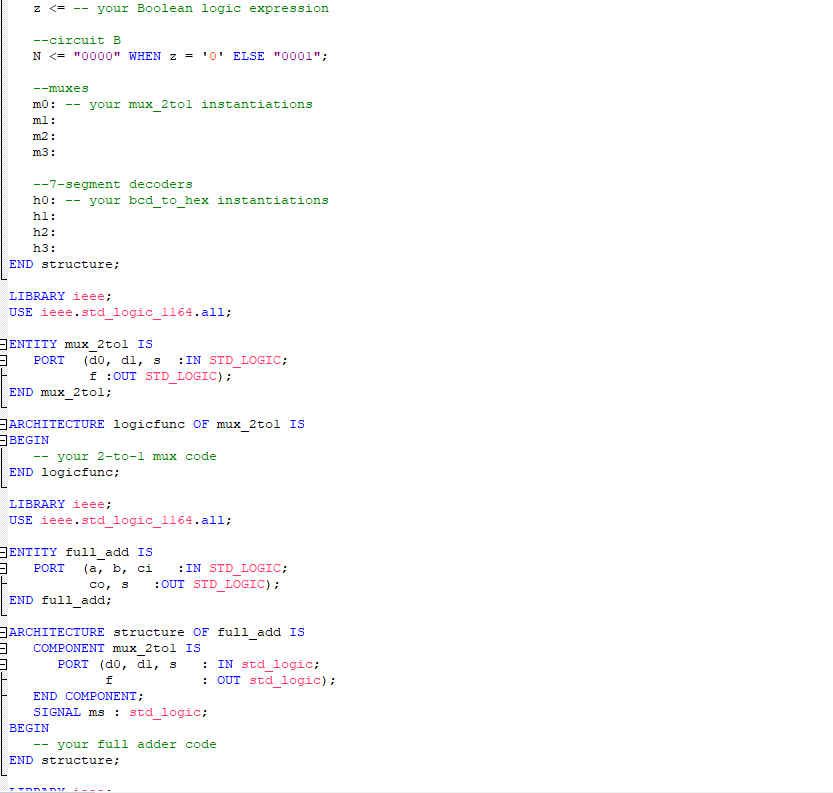
Task: Click 'LIBRARY ieee;' above ENTITY full_add
Action: 60,504
